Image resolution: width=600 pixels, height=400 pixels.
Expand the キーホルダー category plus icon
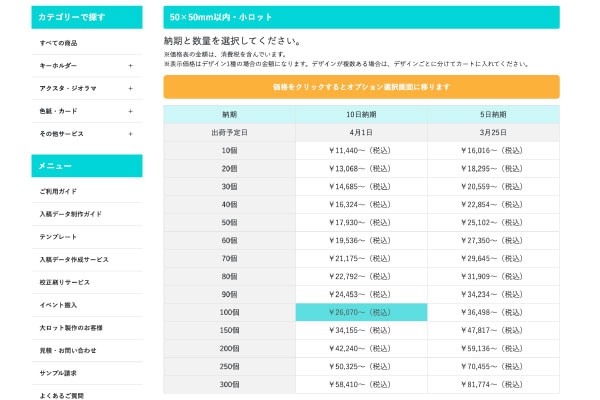130,66
